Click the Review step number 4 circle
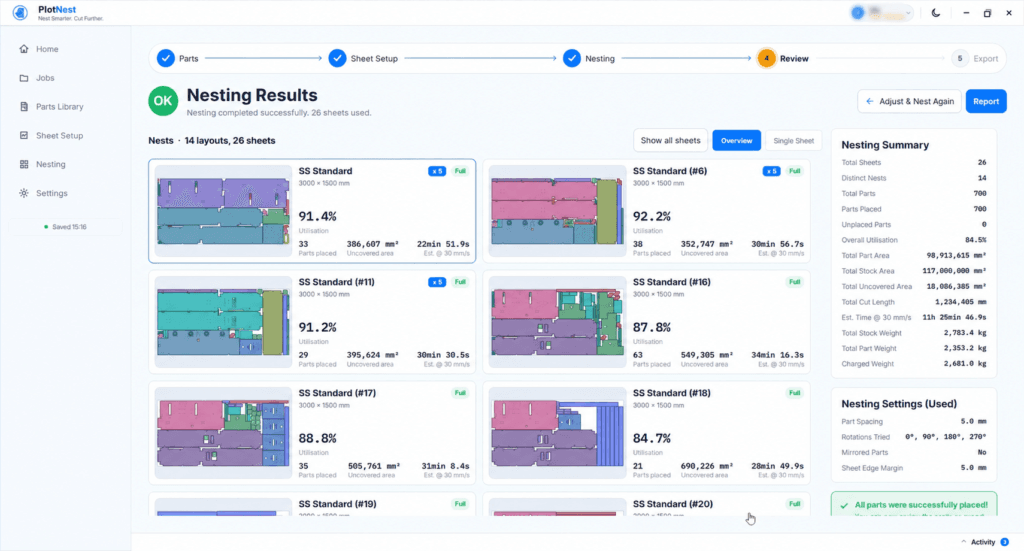 click(x=766, y=58)
